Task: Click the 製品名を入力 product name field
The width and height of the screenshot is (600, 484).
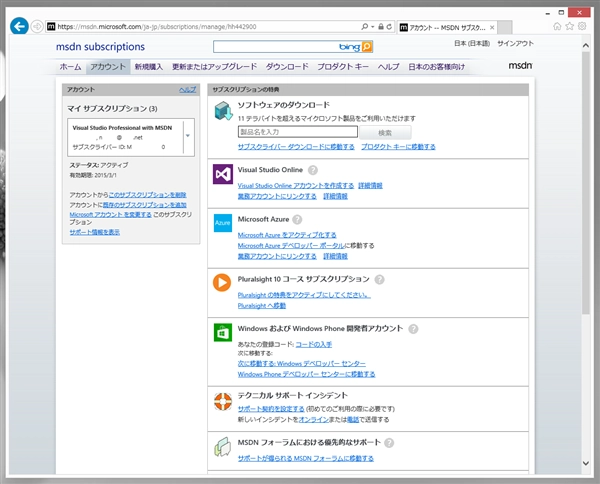Action: (x=298, y=132)
